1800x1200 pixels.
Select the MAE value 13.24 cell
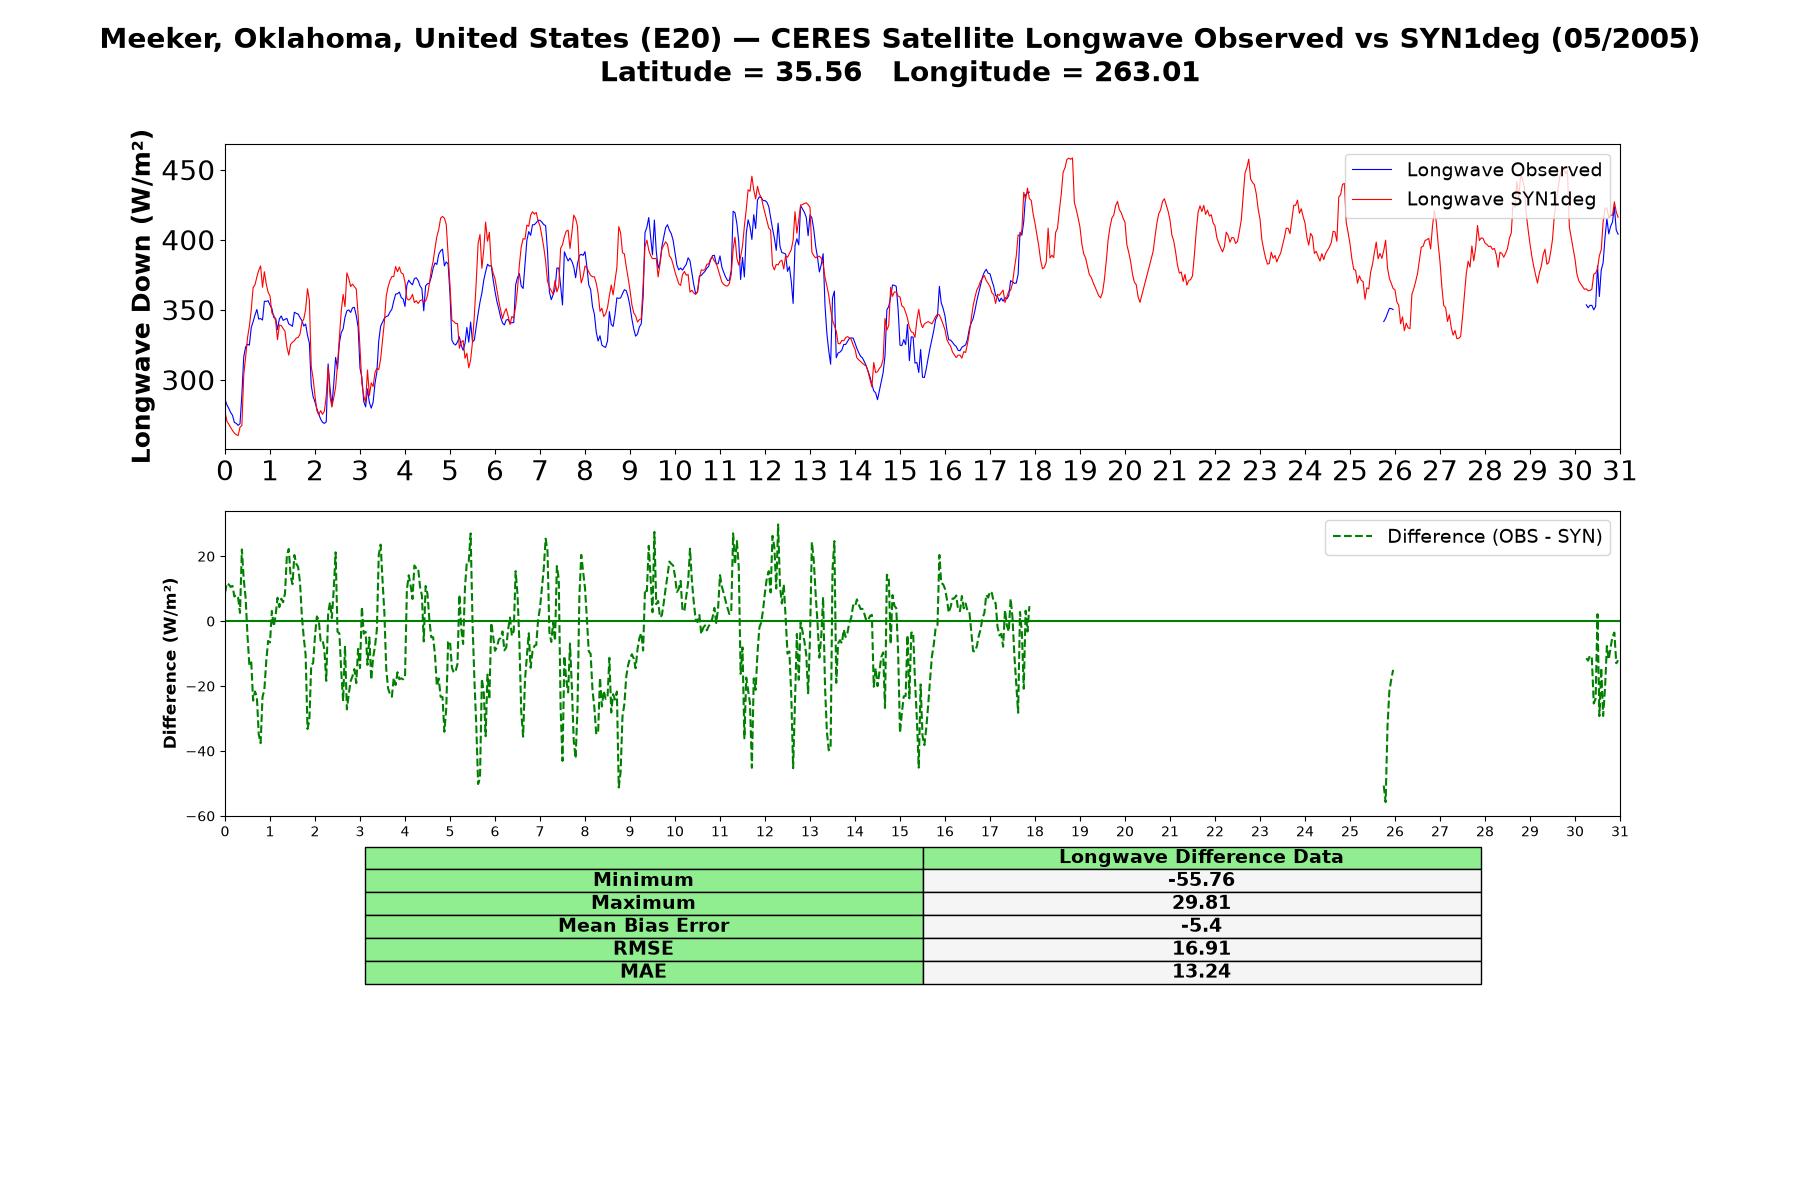1201,972
